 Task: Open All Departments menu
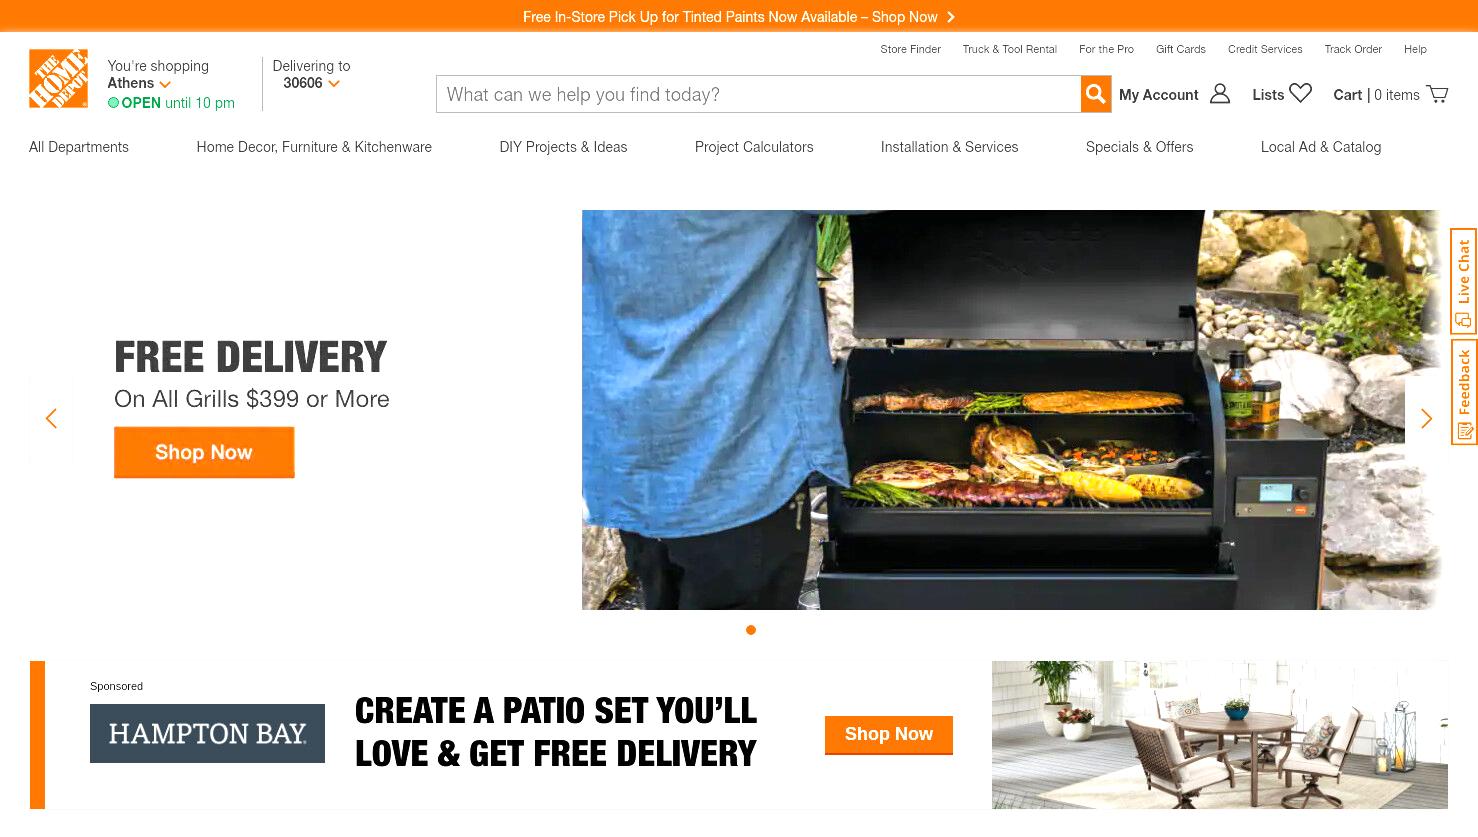79,147
